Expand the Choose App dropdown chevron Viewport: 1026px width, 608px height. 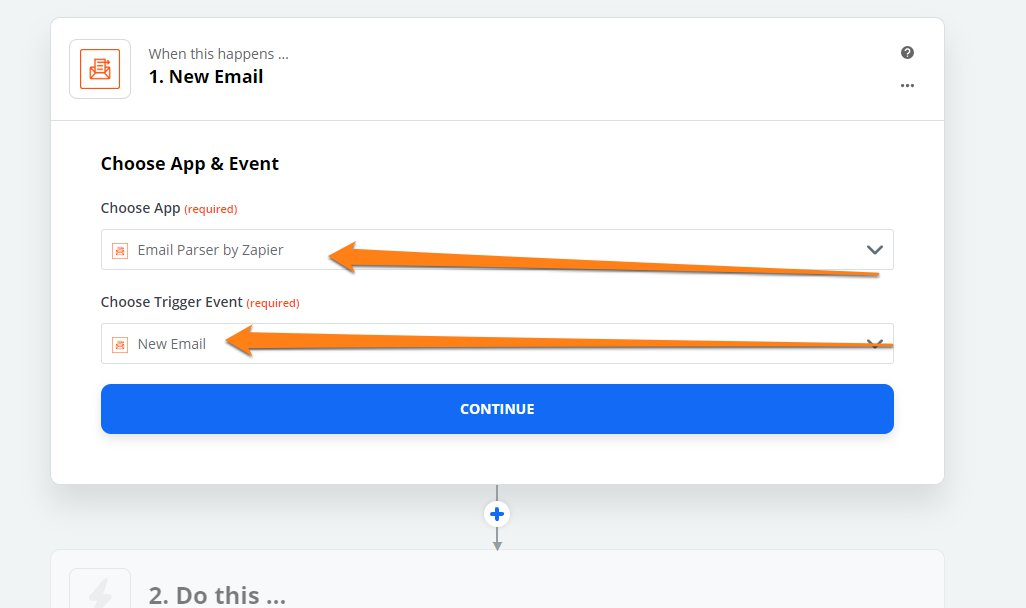[x=875, y=250]
